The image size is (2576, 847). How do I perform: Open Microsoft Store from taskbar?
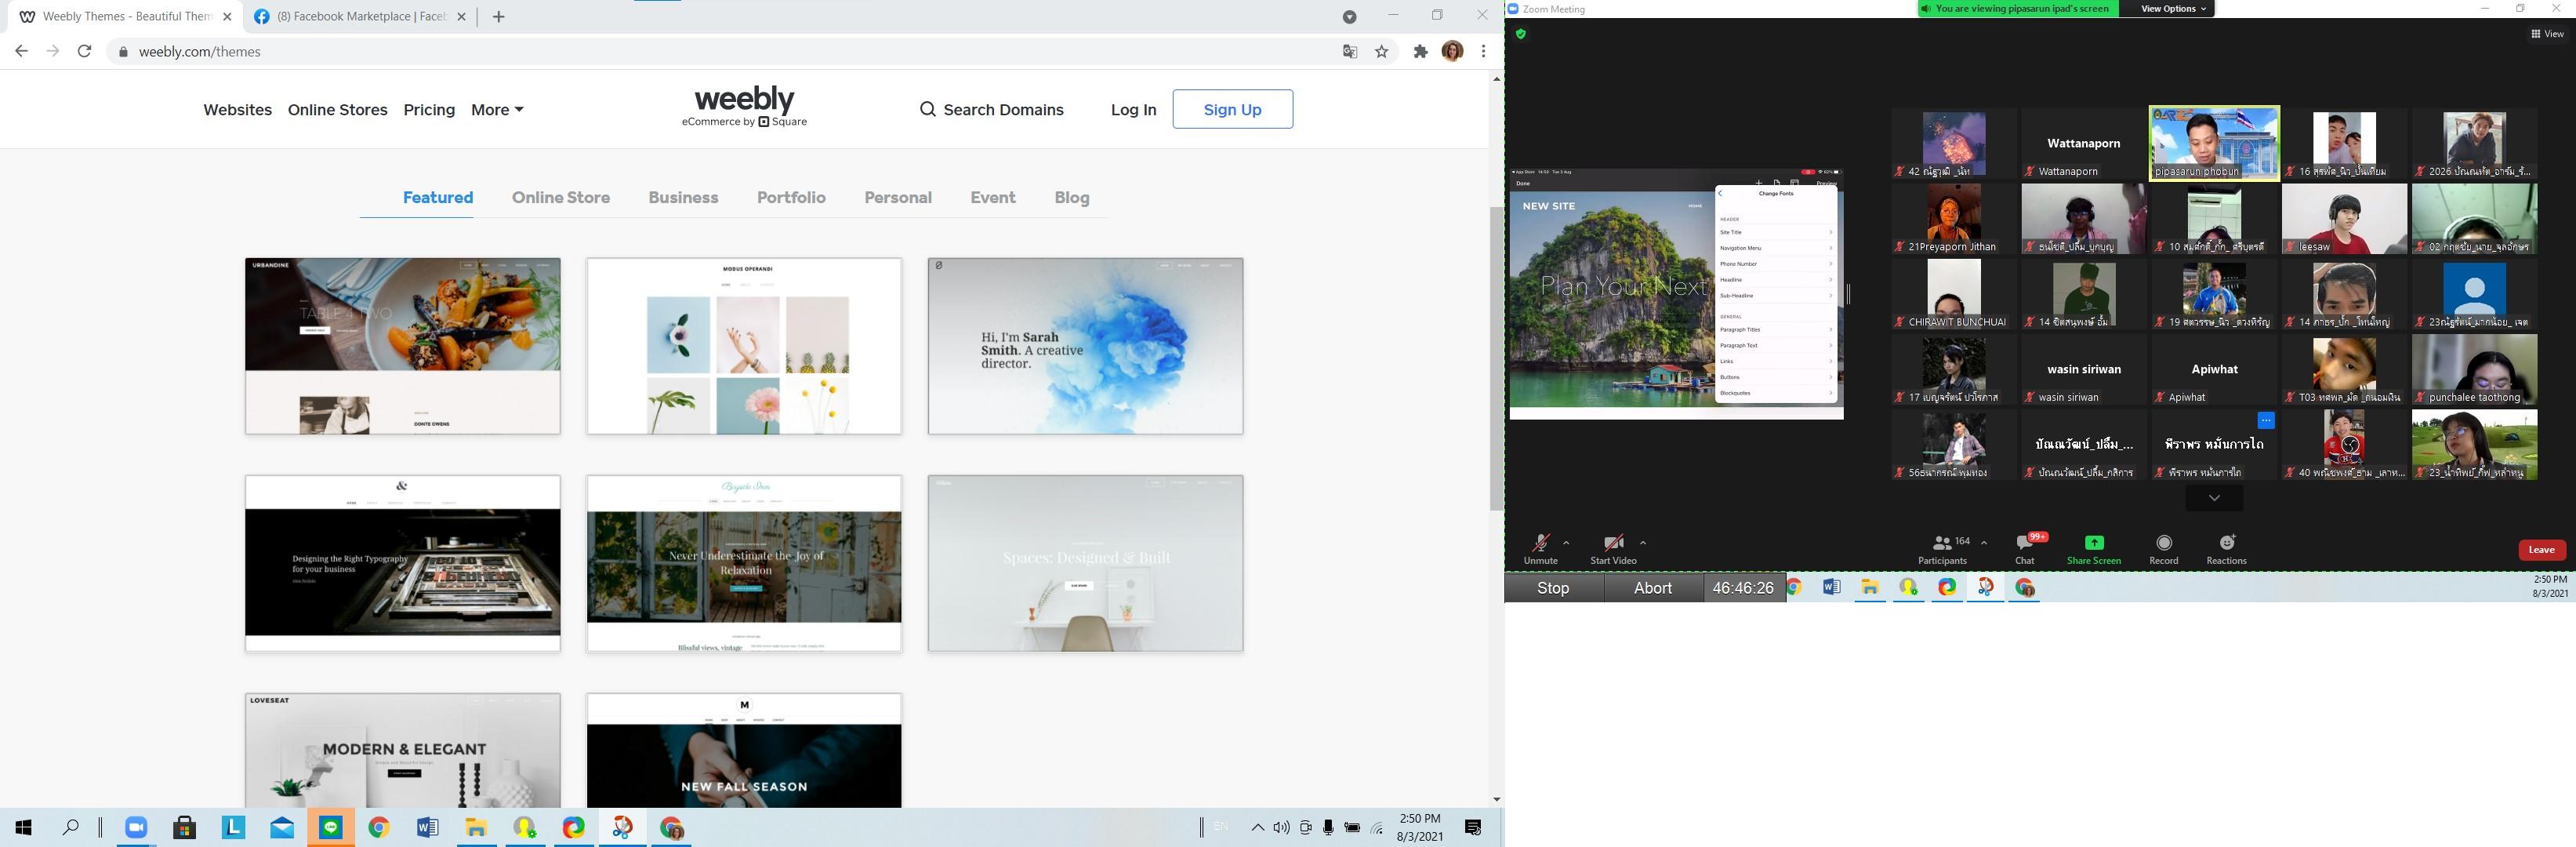(x=184, y=827)
